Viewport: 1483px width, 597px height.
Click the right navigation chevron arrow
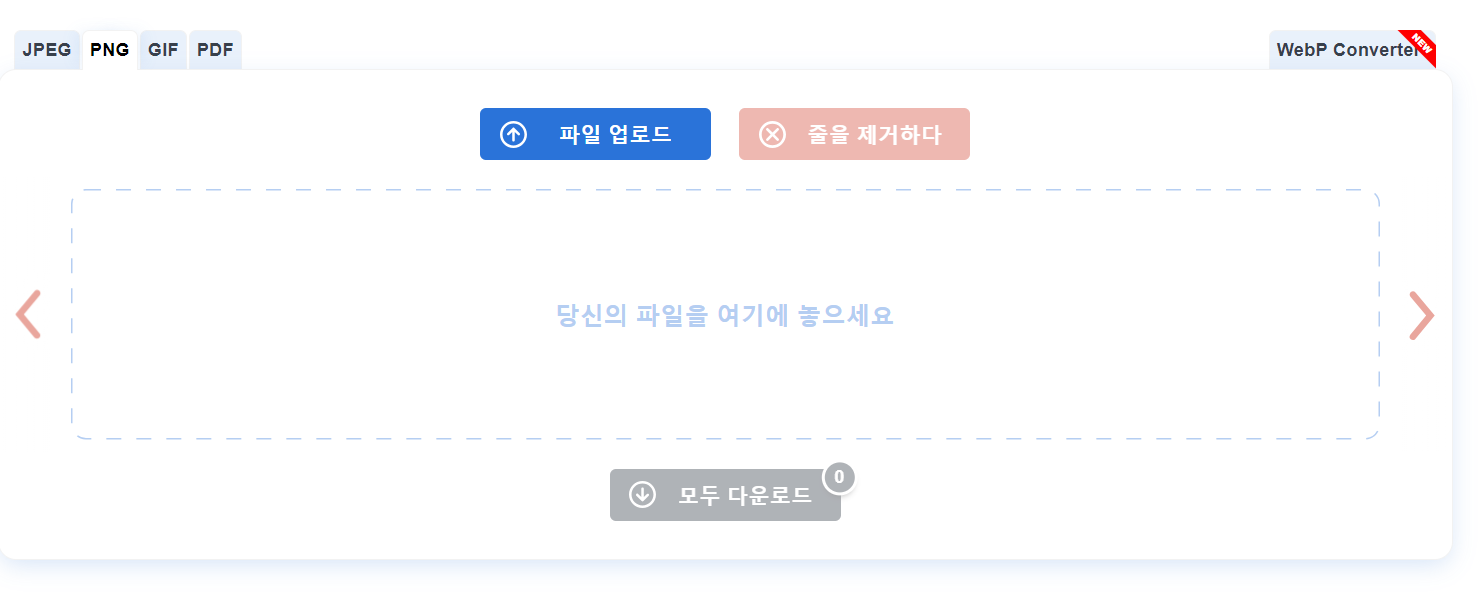click(x=1421, y=315)
